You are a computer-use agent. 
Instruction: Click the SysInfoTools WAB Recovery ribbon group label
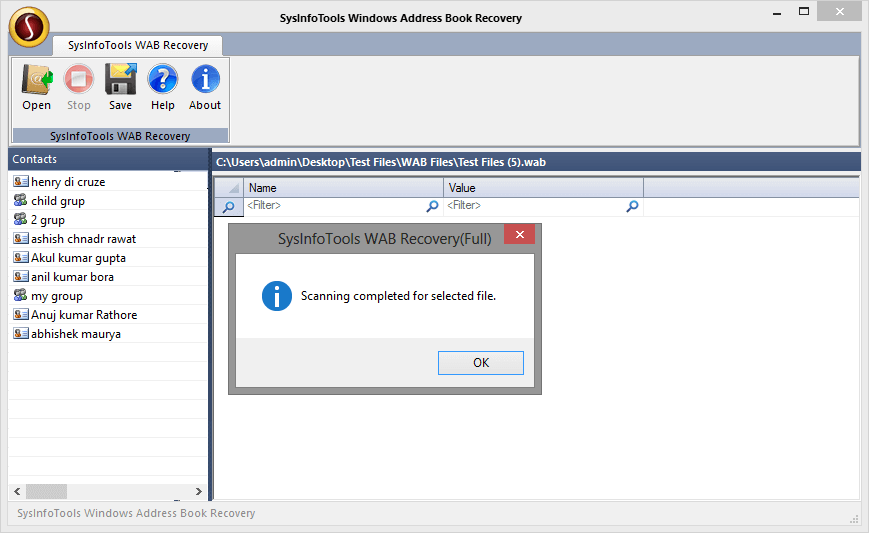coord(120,136)
